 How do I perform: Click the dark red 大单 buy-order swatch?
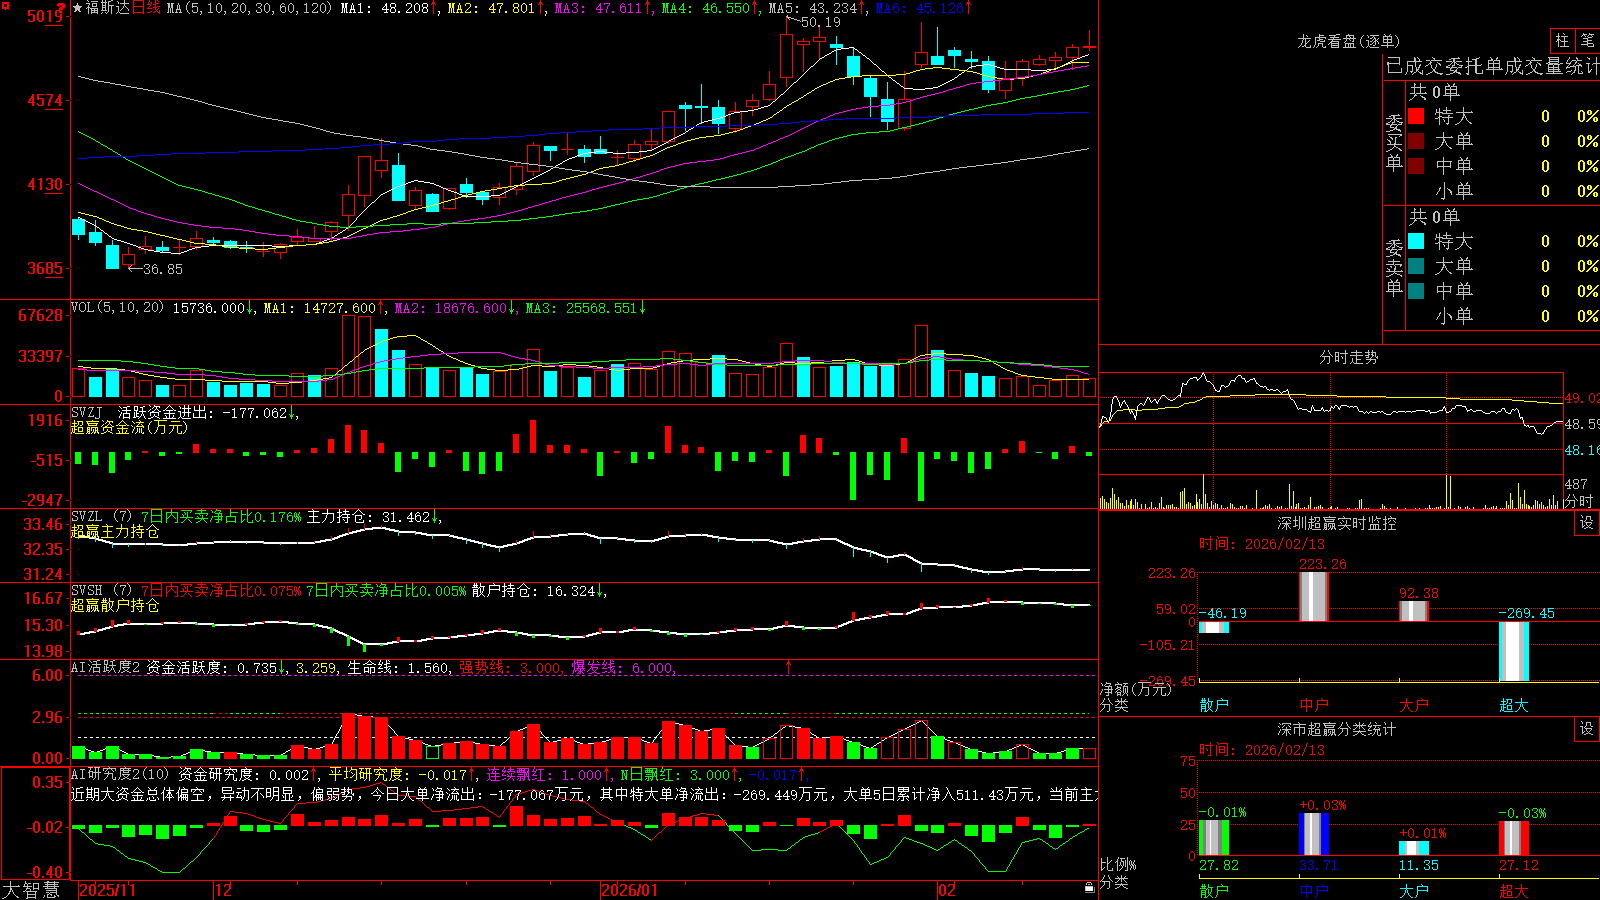(x=1416, y=141)
